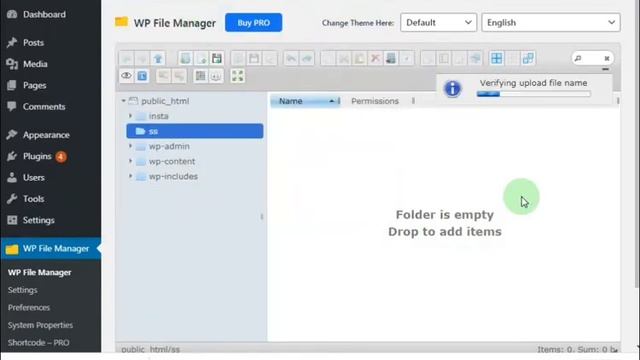Select the wp-content folder in tree
Viewport: 640px width, 360px height.
(172, 161)
